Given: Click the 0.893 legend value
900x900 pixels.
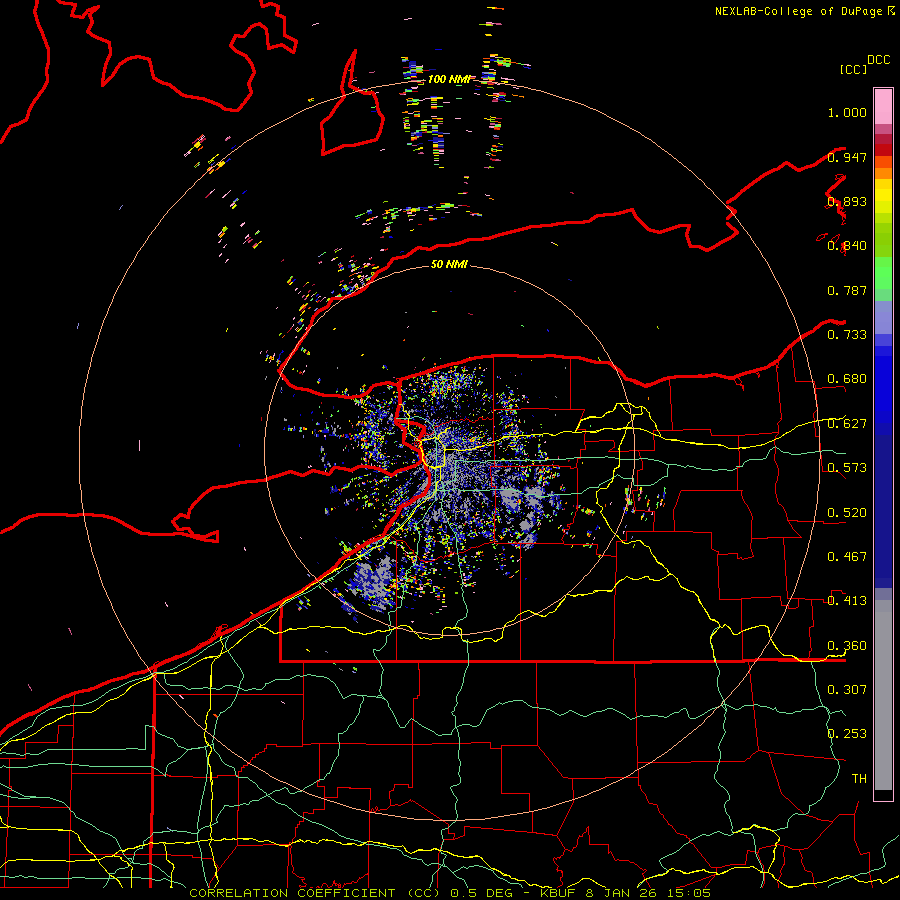Looking at the screenshot, I should [x=847, y=201].
